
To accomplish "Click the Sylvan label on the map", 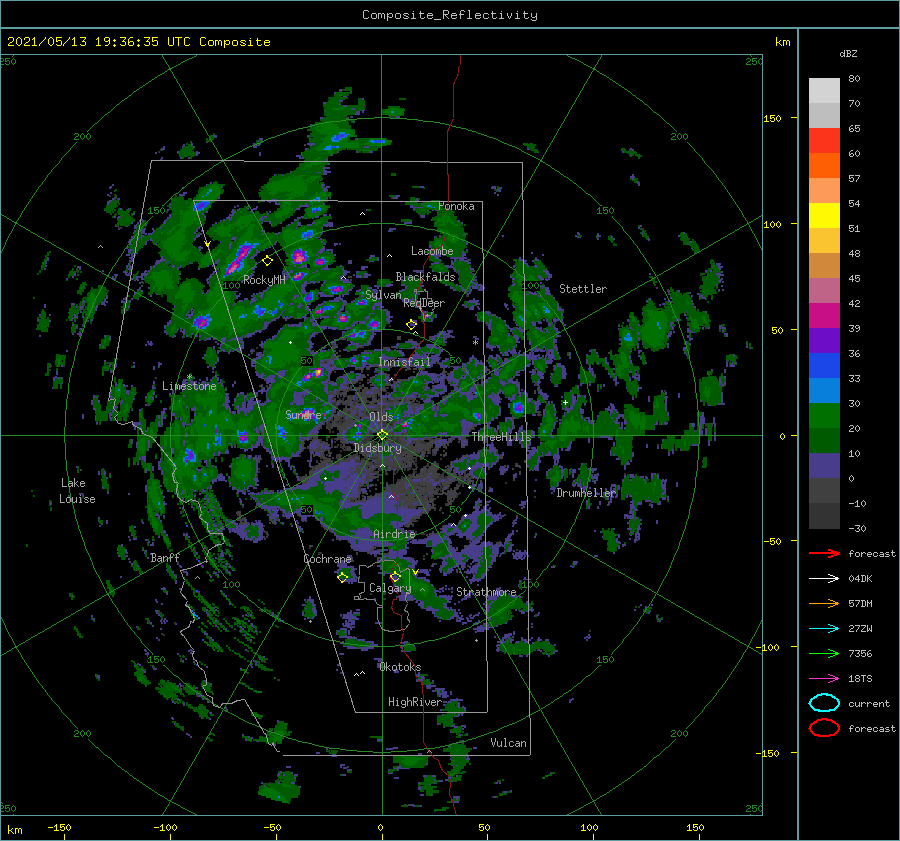I will [383, 295].
